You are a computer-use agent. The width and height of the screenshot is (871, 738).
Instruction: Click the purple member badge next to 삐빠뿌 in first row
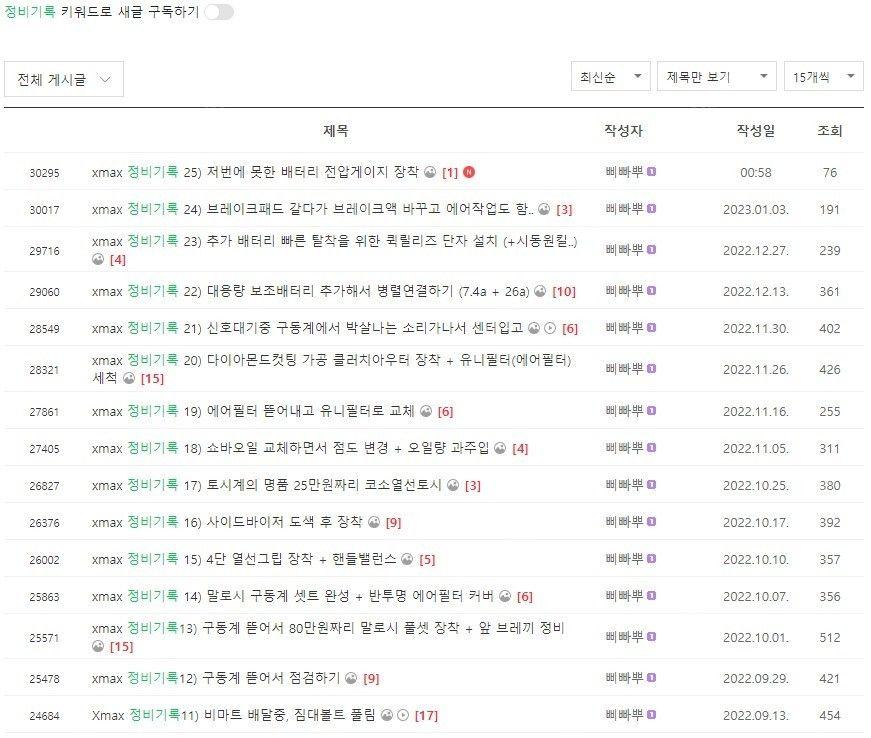[652, 172]
